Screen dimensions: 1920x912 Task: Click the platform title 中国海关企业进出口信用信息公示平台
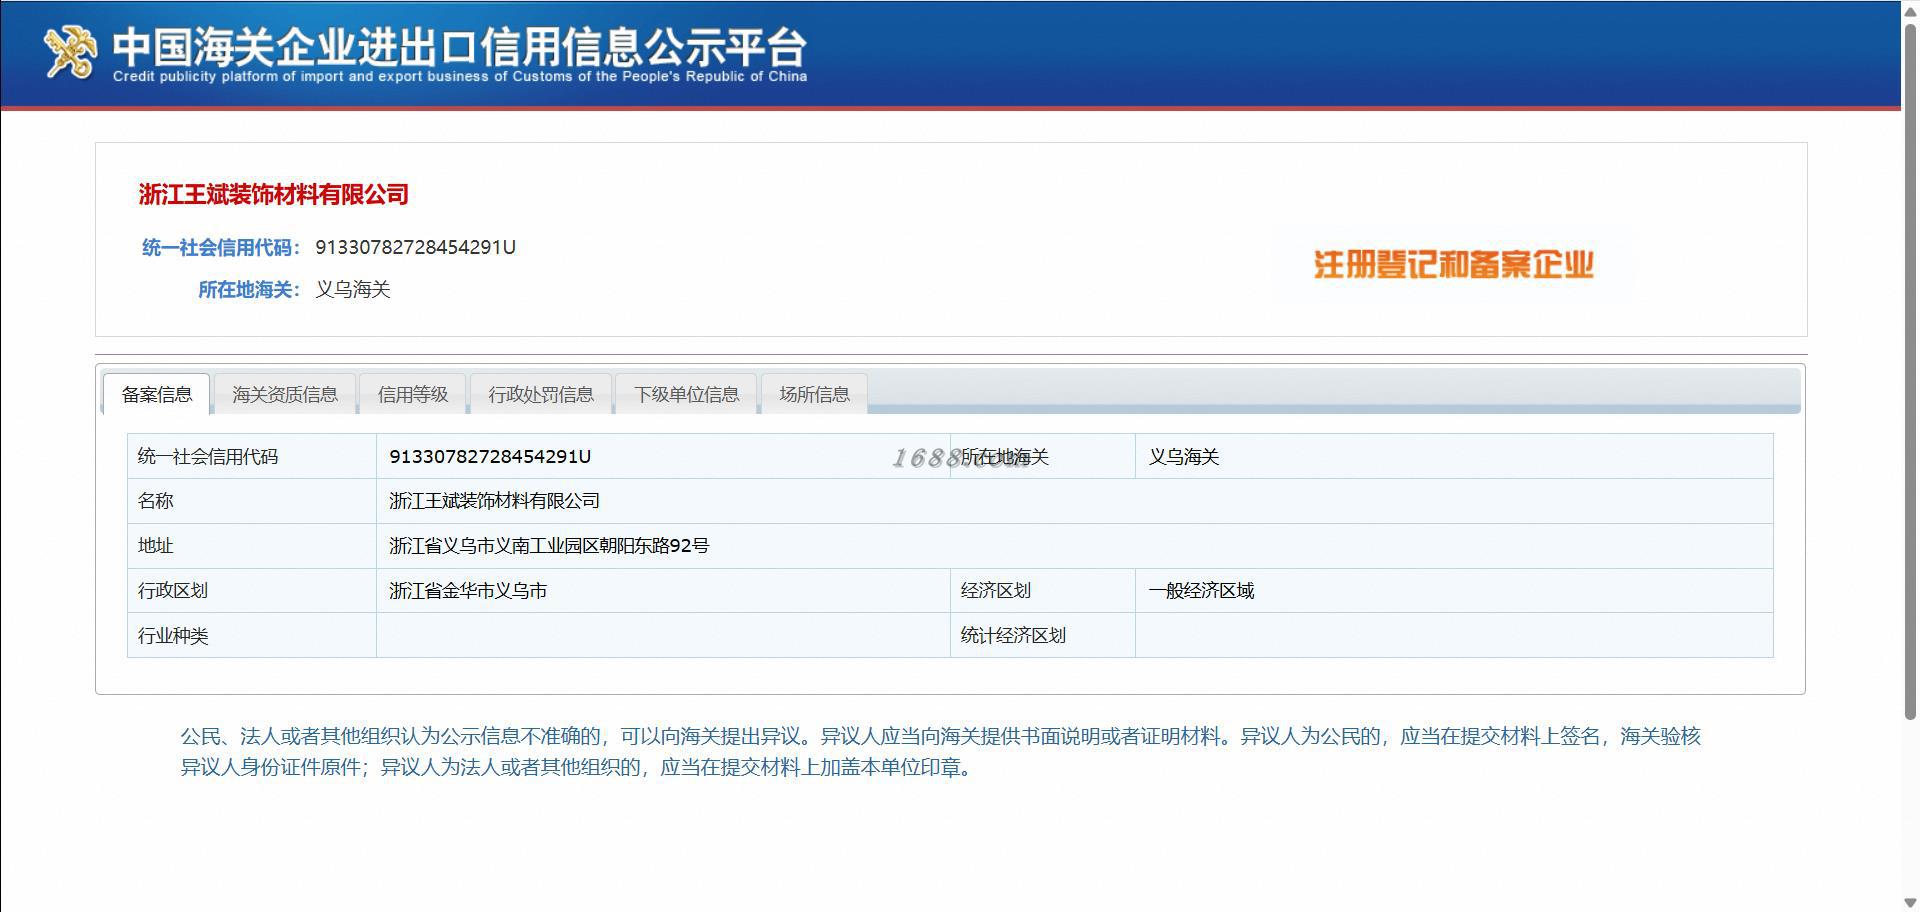click(x=459, y=46)
